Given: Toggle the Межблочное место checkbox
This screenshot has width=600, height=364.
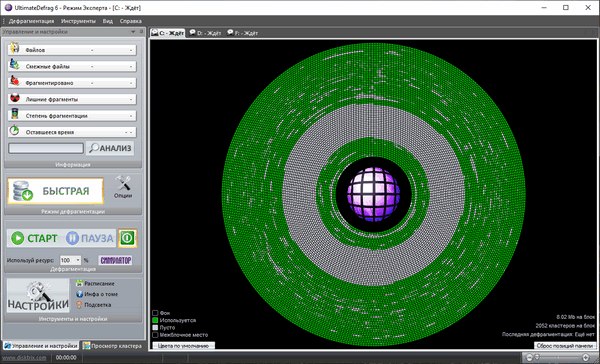Looking at the screenshot, I should tap(155, 335).
